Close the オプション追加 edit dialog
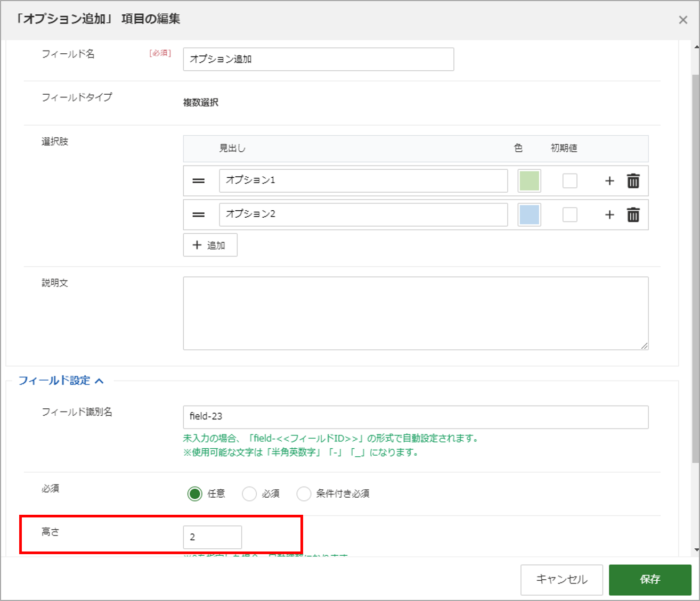 tap(683, 20)
